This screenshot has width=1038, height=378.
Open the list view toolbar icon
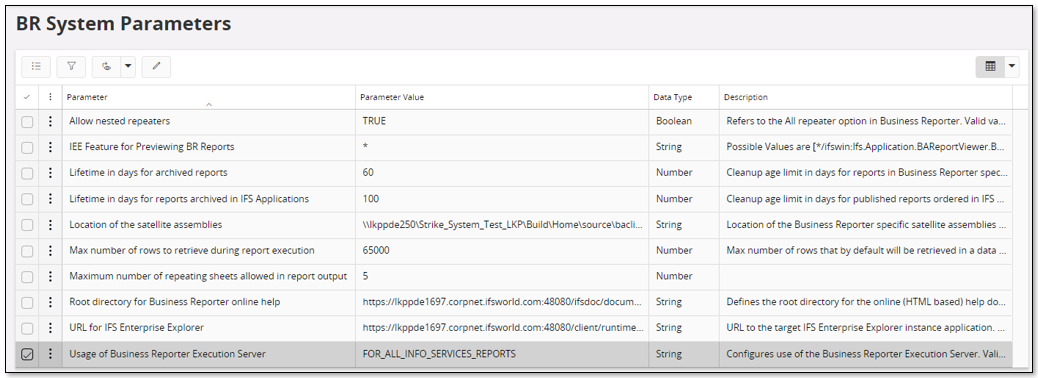(x=36, y=66)
